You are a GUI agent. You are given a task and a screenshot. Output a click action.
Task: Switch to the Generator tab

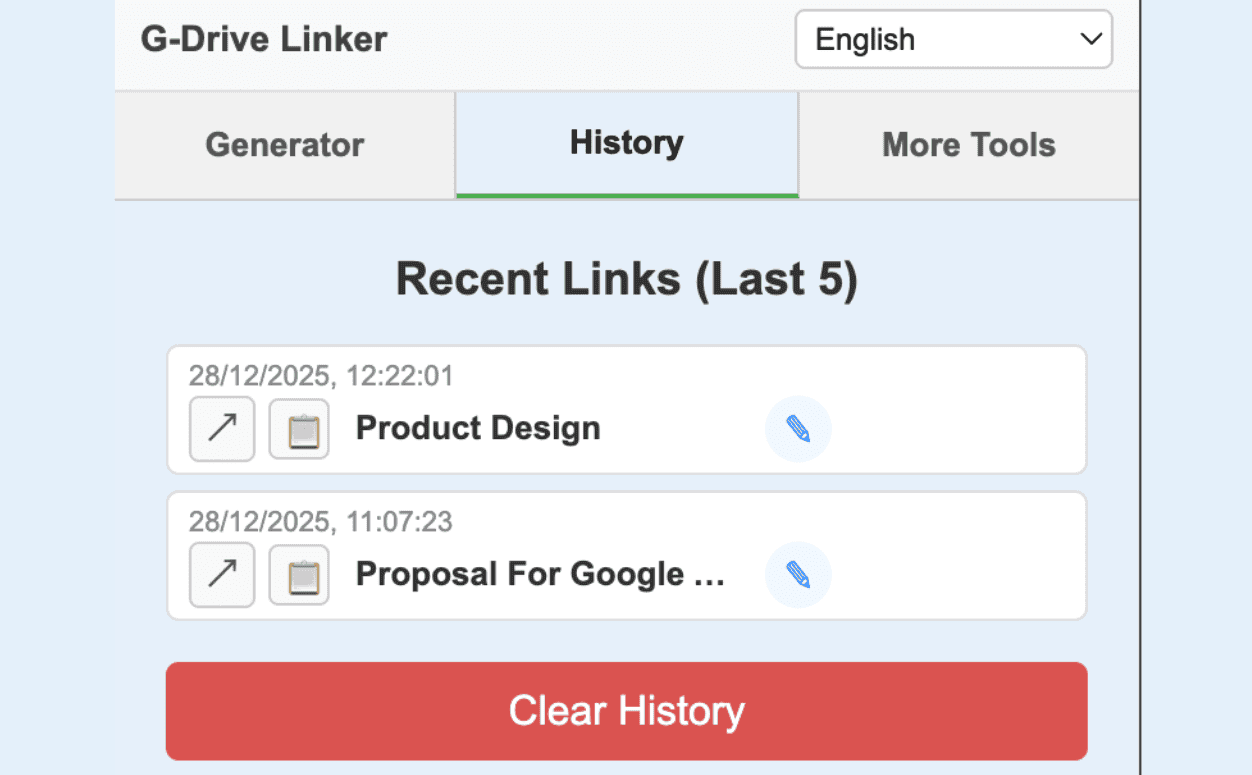[x=285, y=145]
